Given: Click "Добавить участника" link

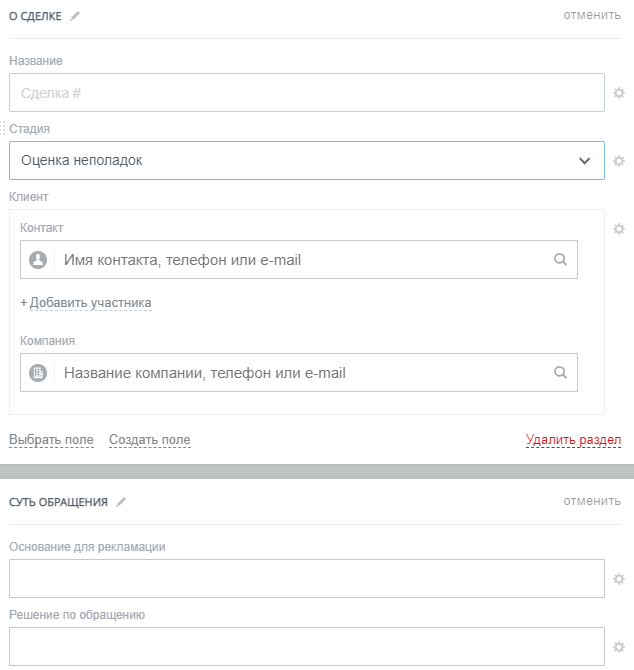Looking at the screenshot, I should point(90,302).
